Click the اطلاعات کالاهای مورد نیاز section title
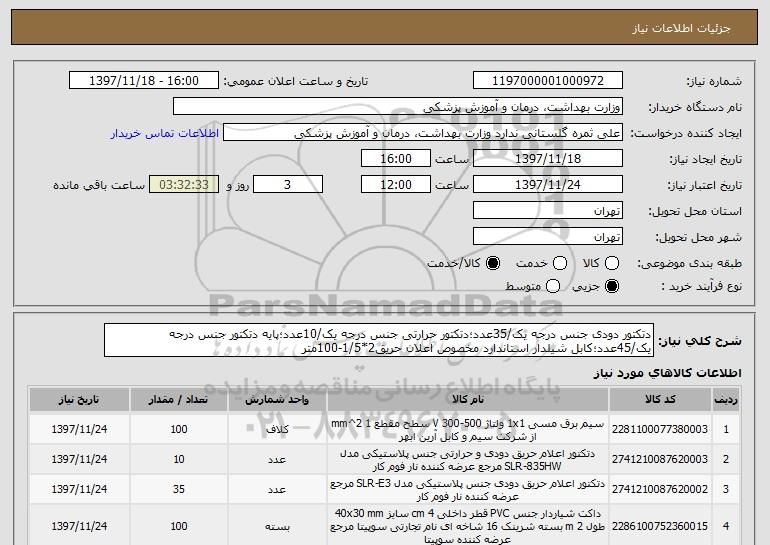Screen dimensions: 770x545 click(668, 374)
